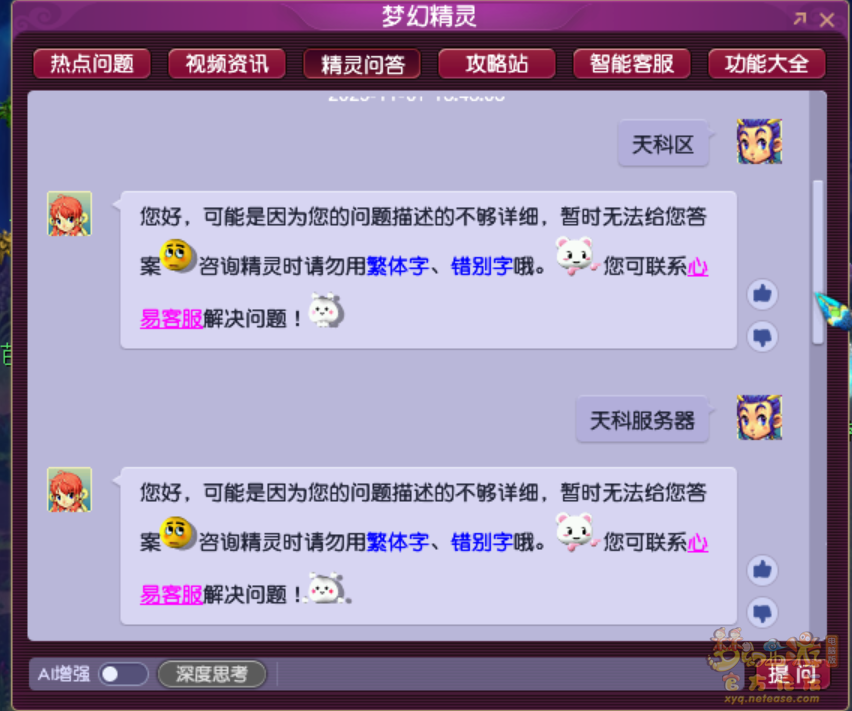Like the second sprite reply with thumbs-up

coord(762,570)
